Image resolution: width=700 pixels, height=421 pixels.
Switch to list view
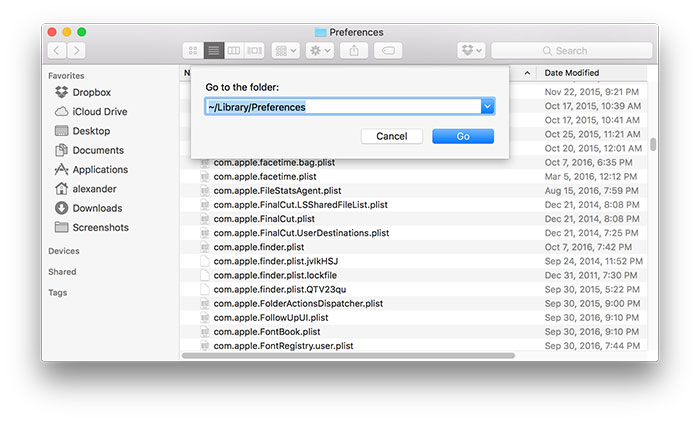(x=213, y=50)
